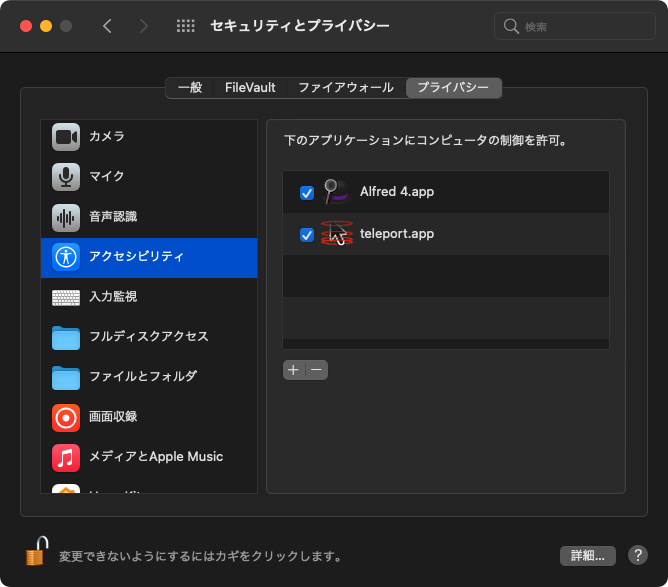Select フルディスクアクセス text in list

click(x=149, y=337)
